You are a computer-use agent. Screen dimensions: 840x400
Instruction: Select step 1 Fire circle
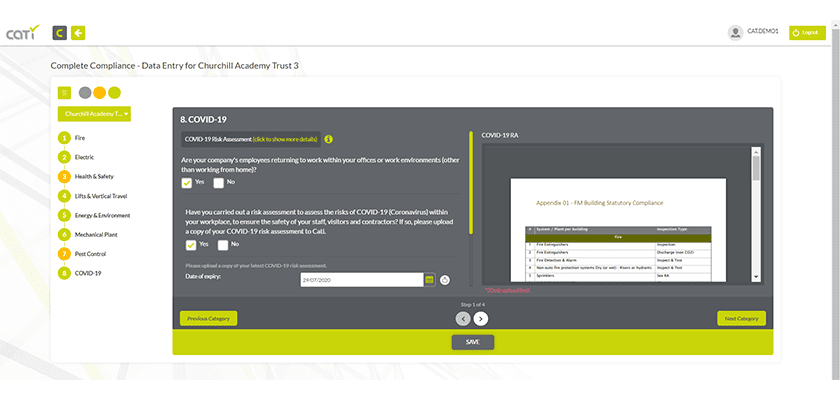point(64,138)
